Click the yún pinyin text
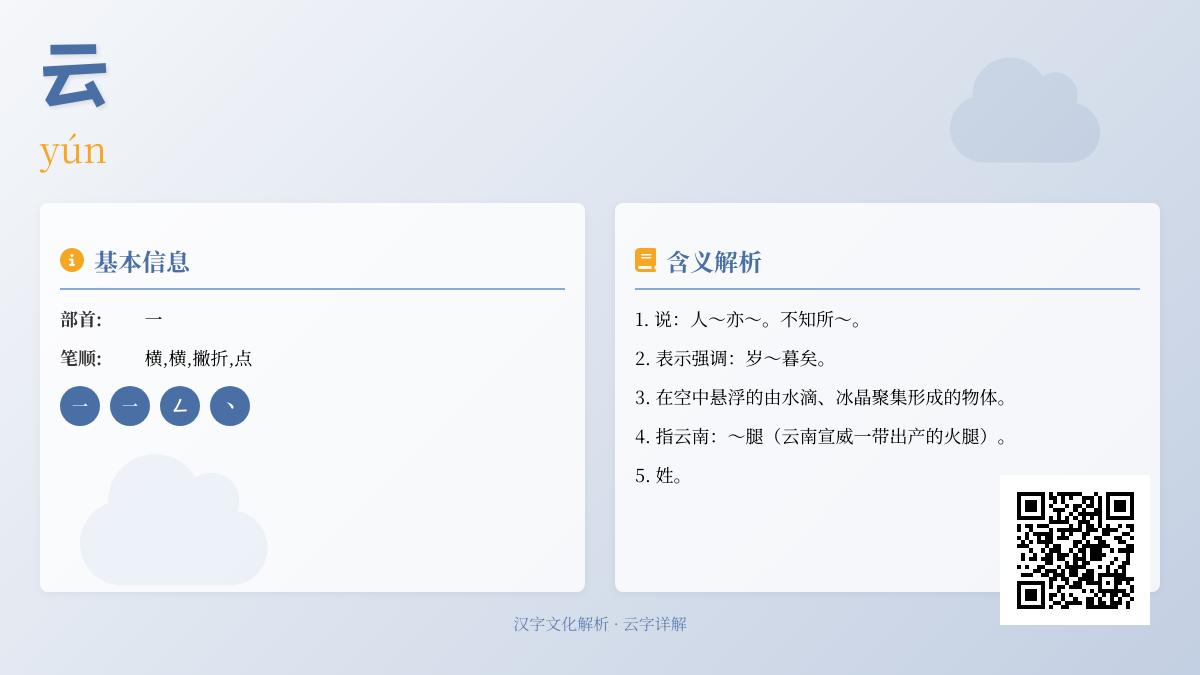 click(x=73, y=151)
